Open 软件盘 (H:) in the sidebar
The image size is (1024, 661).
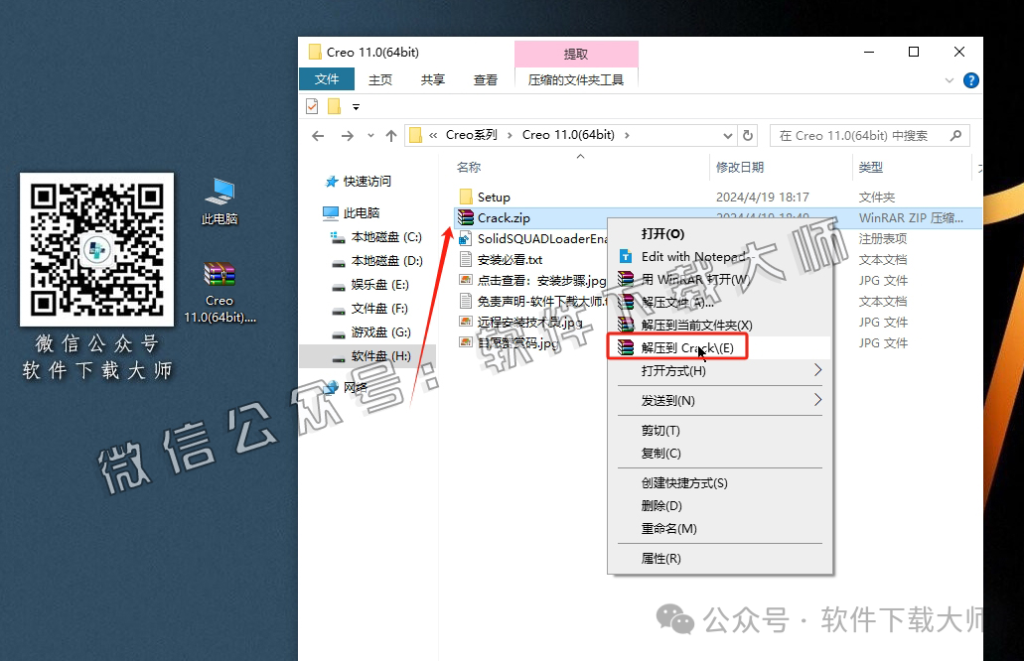(x=368, y=356)
